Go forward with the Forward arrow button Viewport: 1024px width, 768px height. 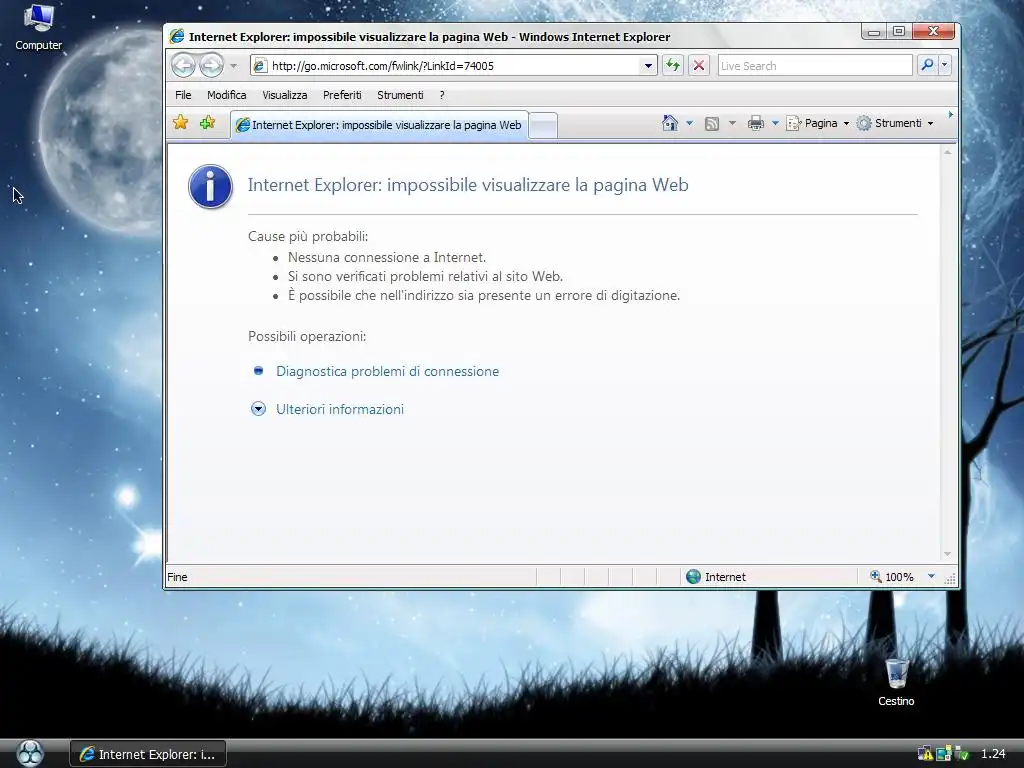tap(211, 65)
